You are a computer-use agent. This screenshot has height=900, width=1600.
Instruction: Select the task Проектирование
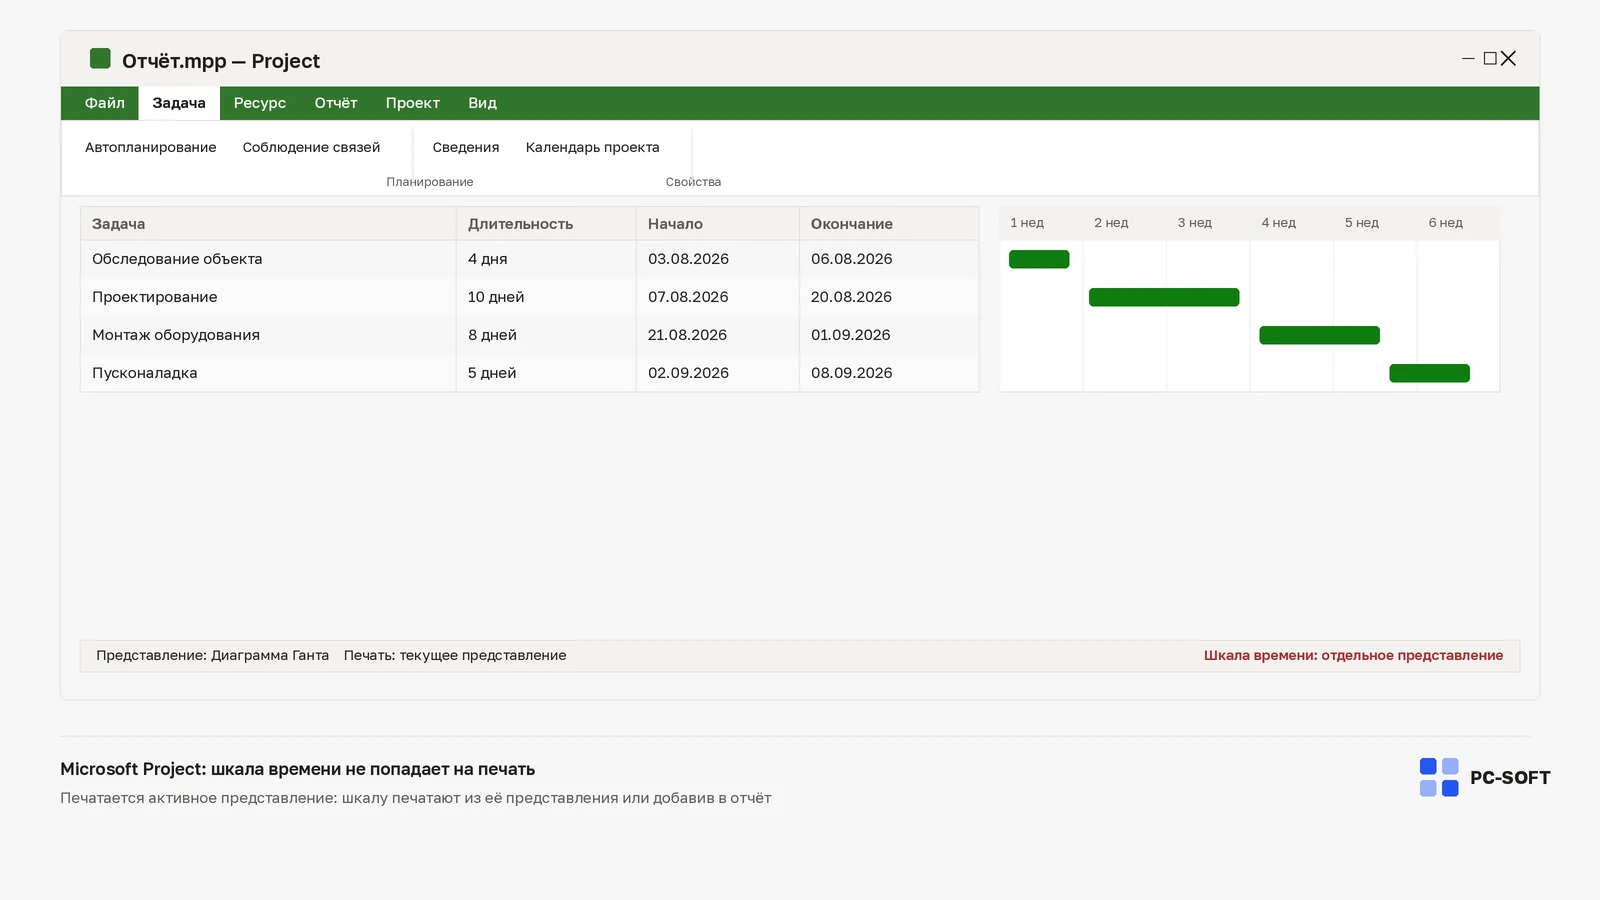click(x=155, y=297)
